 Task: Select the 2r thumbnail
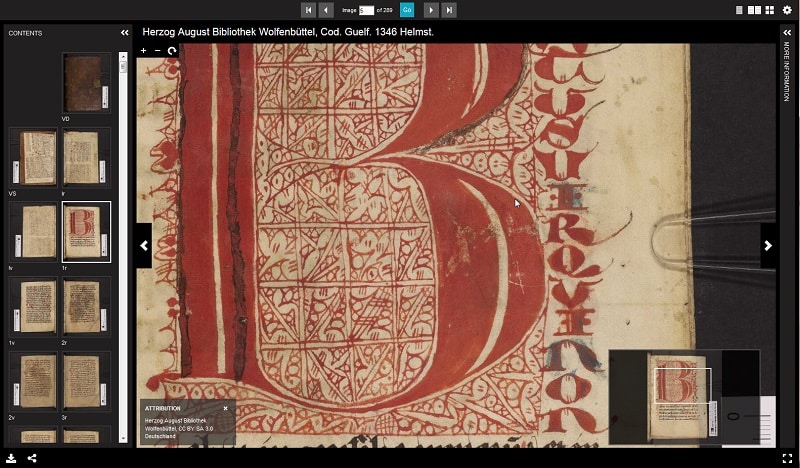[x=86, y=307]
